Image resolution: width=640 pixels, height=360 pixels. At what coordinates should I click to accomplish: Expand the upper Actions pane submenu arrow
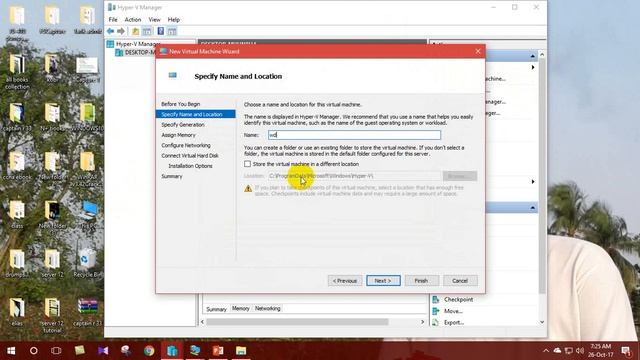point(533,67)
